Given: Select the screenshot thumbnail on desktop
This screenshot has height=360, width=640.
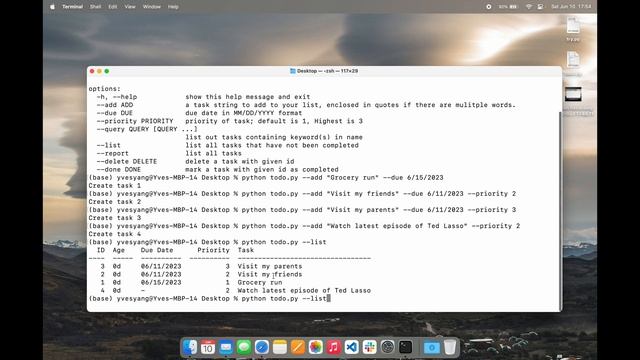Looking at the screenshot, I should pos(573,94).
